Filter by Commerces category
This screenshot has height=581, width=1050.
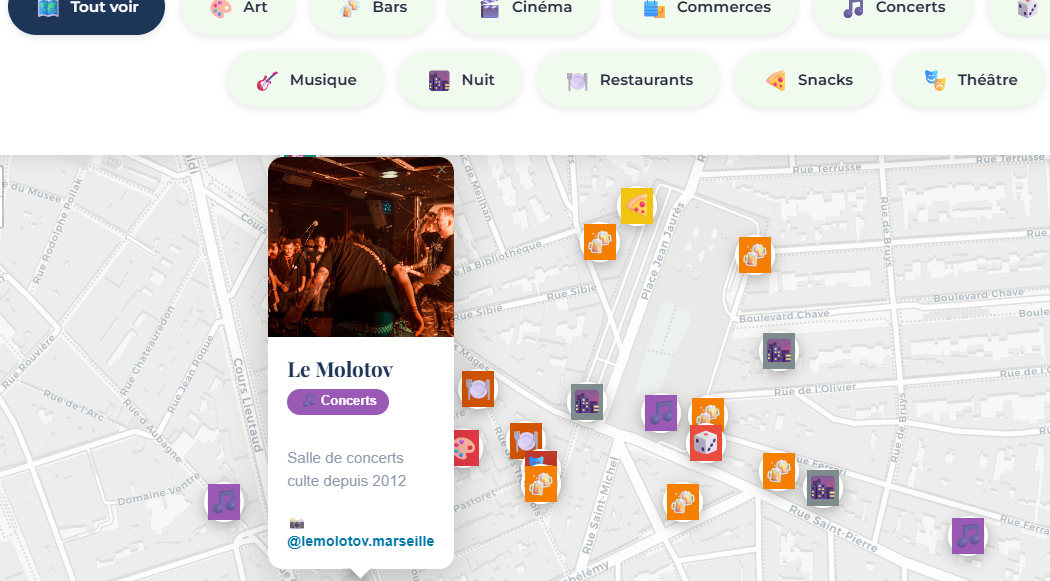coord(705,9)
